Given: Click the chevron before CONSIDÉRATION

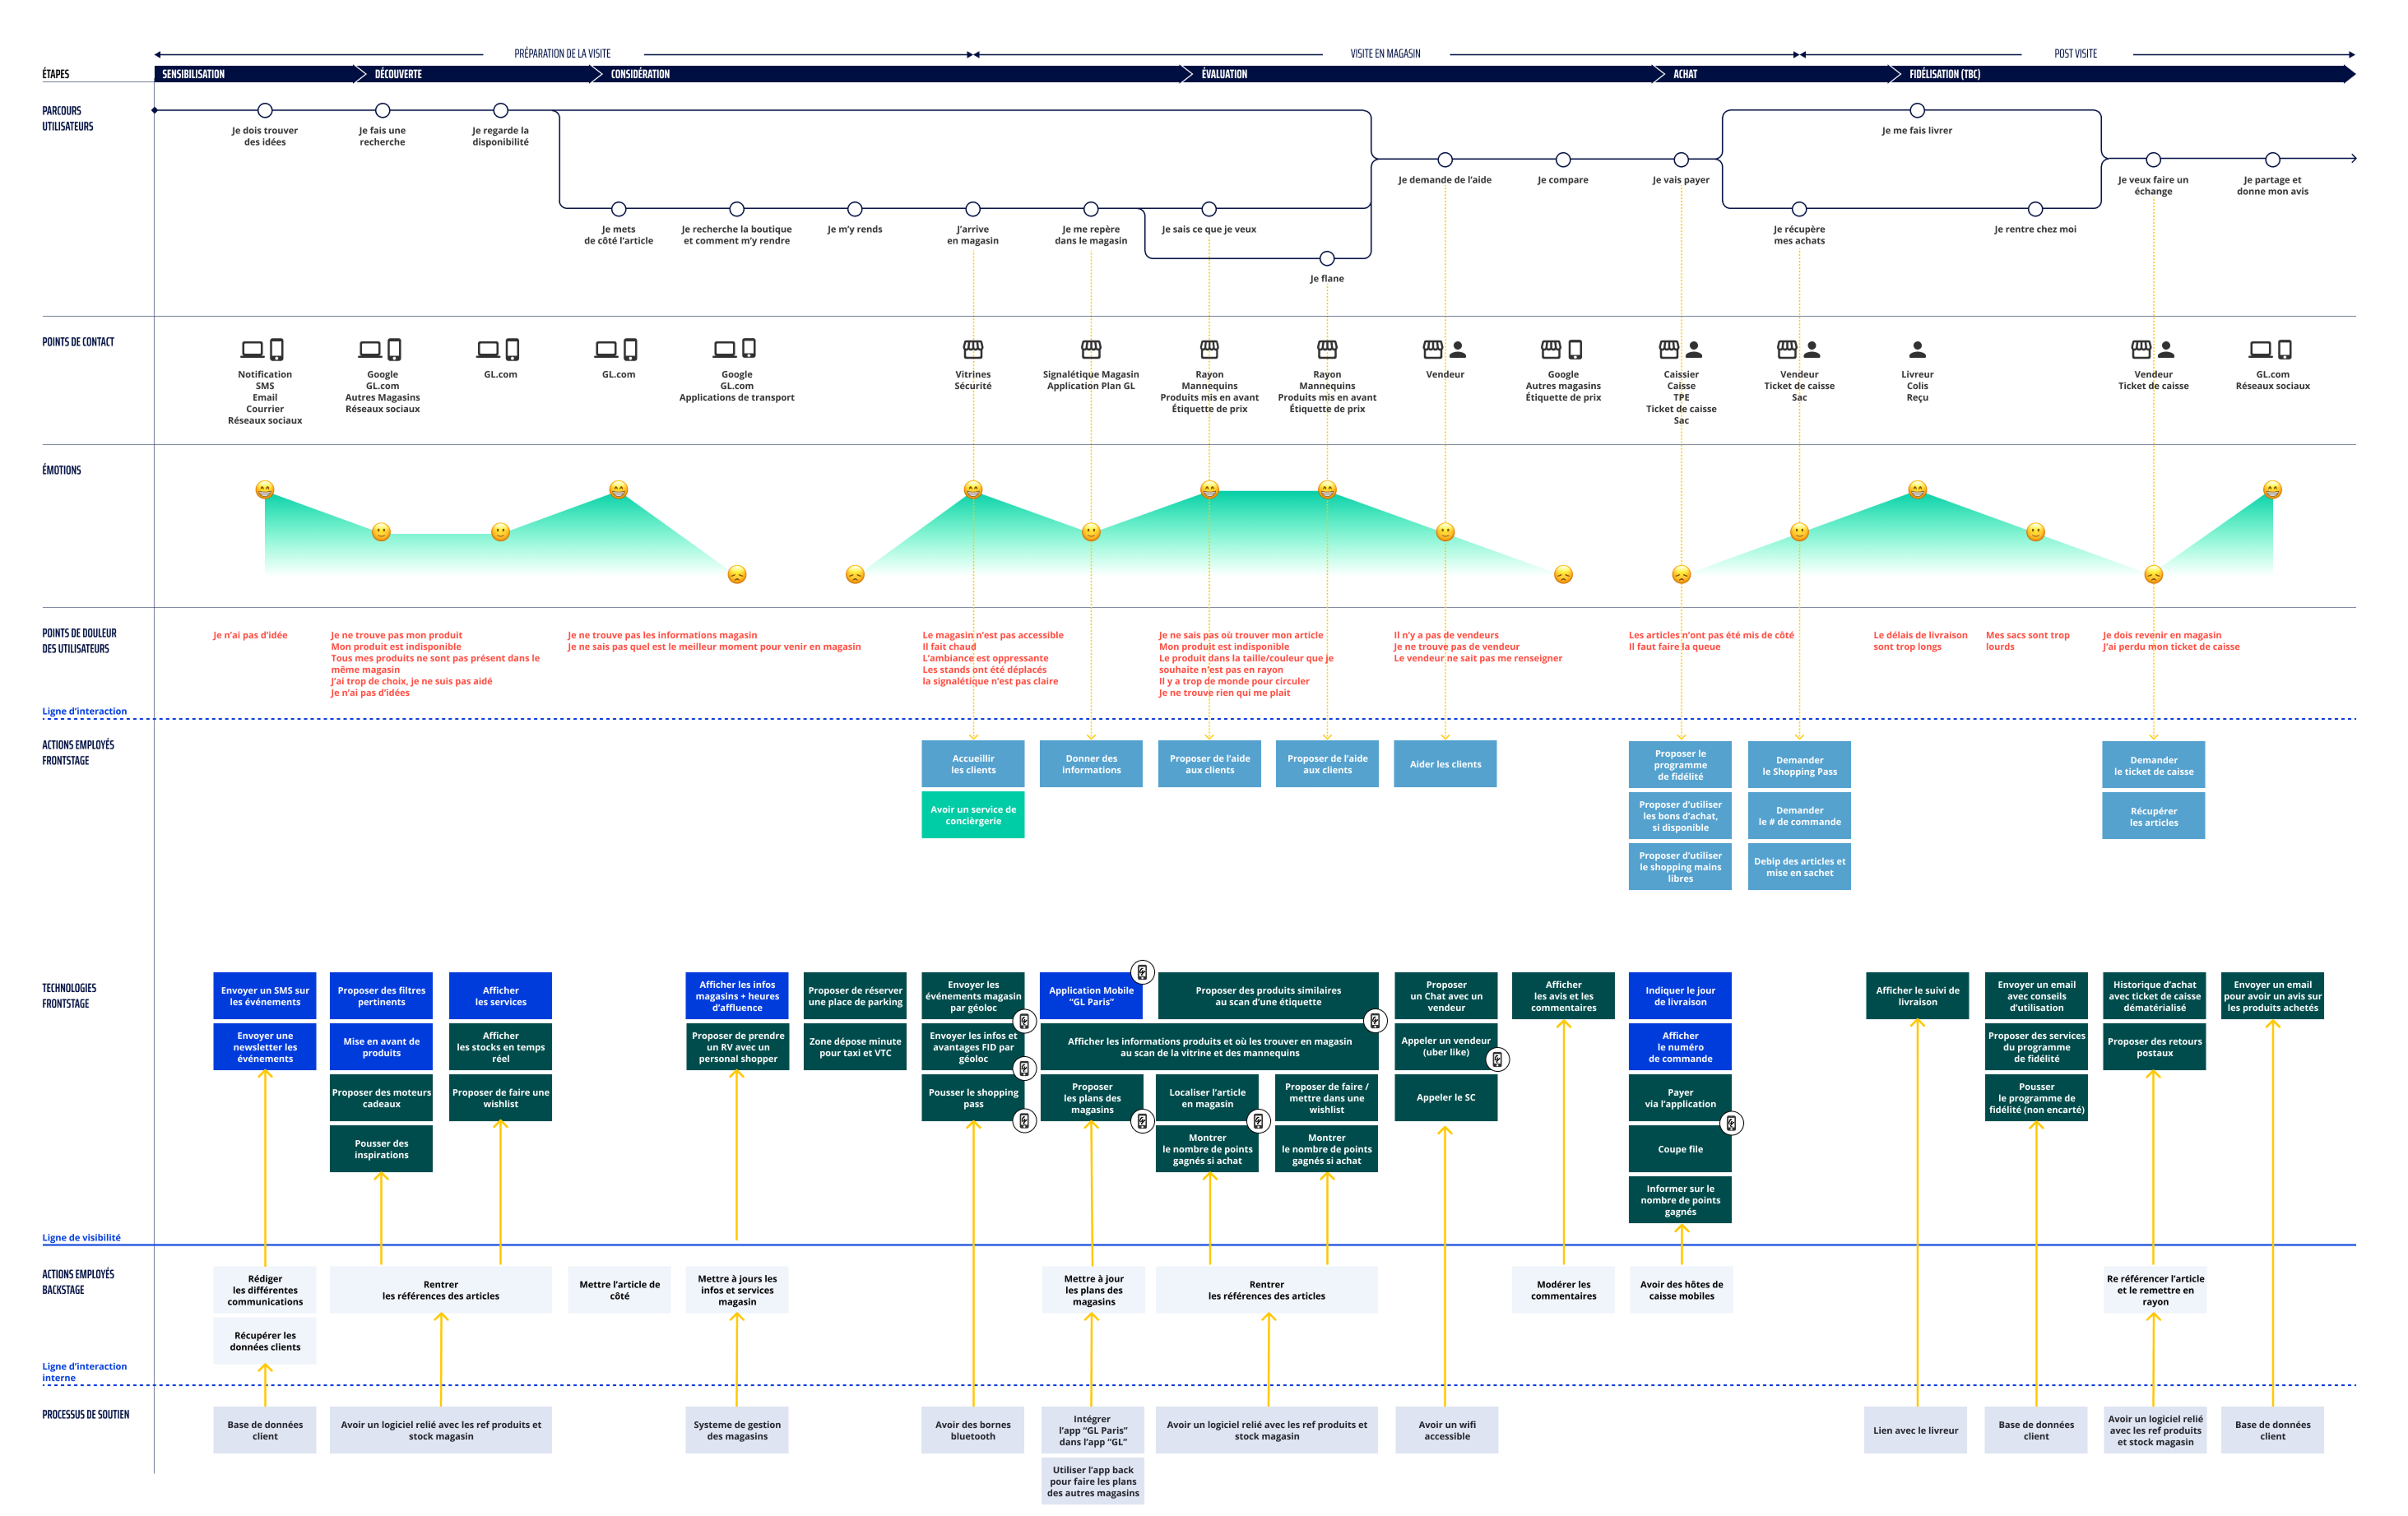Looking at the screenshot, I should (597, 73).
